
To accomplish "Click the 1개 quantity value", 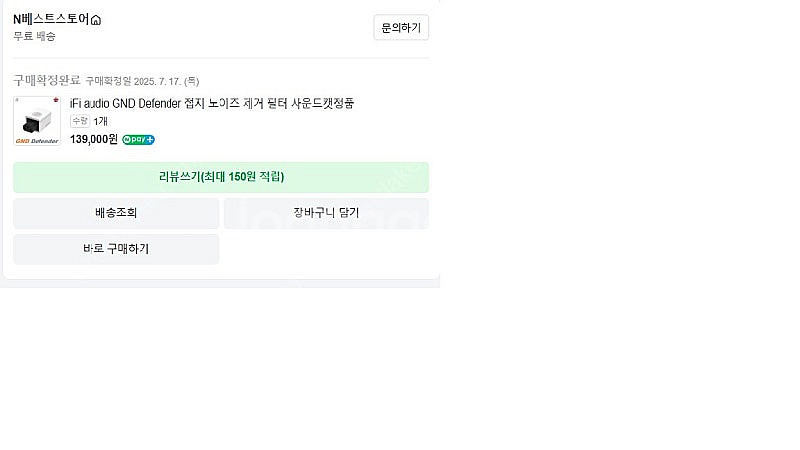I will point(101,121).
